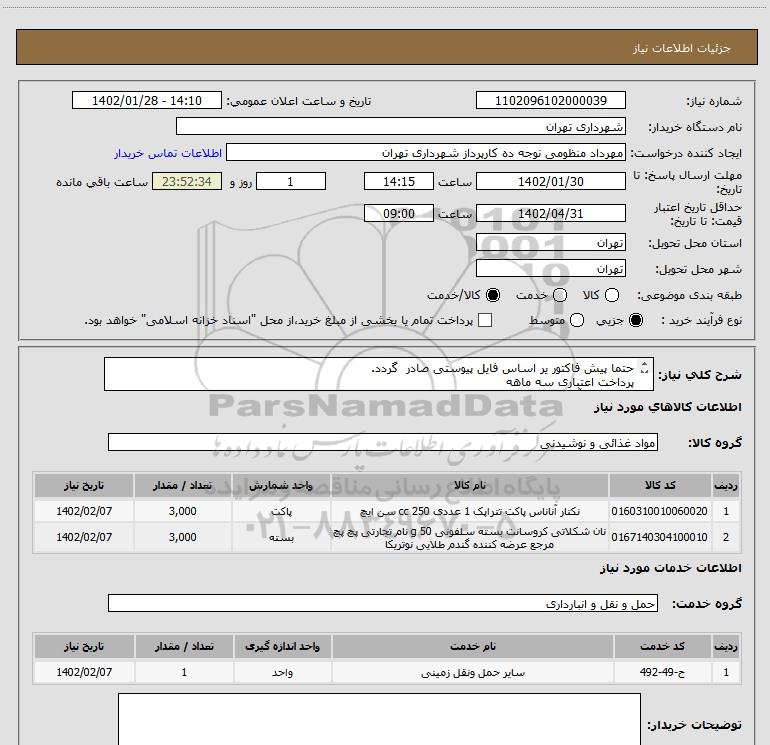Click the requester field مهرداد منظومی

pyautogui.click(x=426, y=153)
